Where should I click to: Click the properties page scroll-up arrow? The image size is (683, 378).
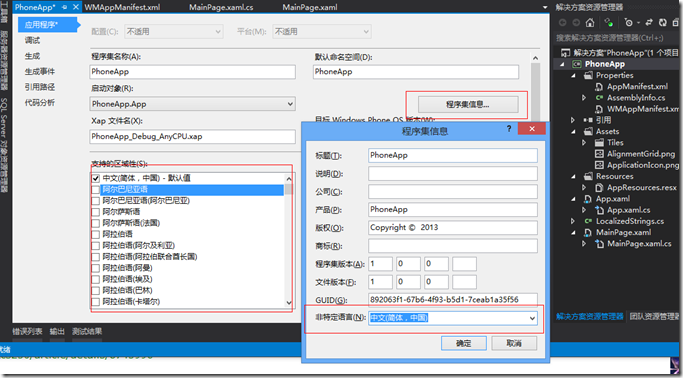click(x=535, y=58)
